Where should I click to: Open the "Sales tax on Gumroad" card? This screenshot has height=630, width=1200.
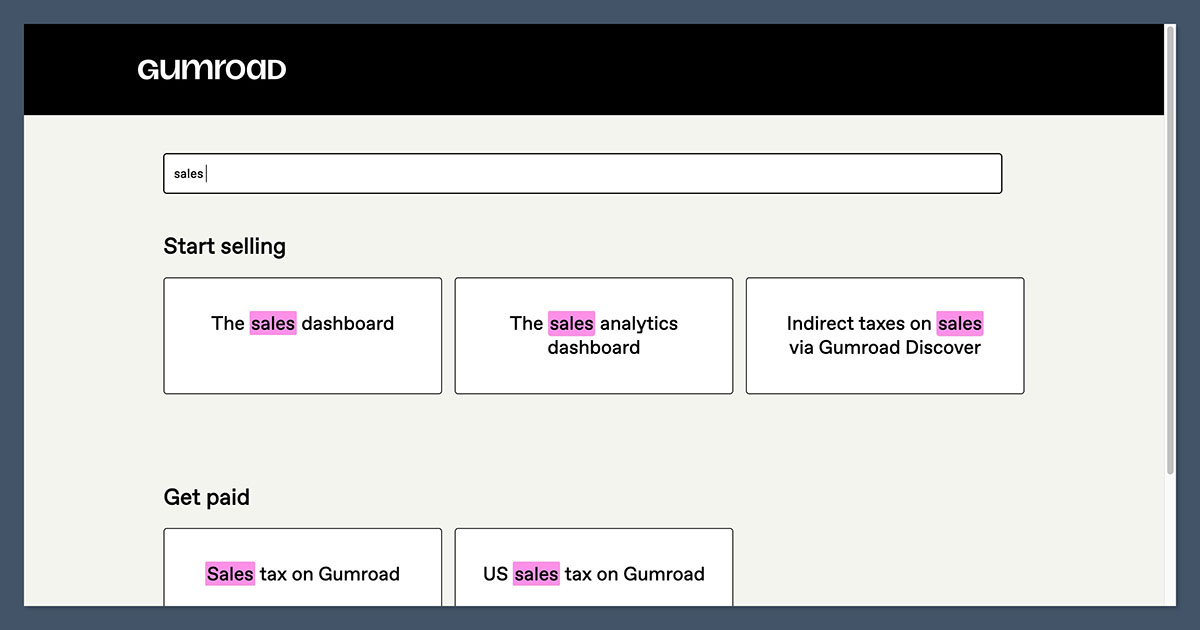[x=302, y=567]
